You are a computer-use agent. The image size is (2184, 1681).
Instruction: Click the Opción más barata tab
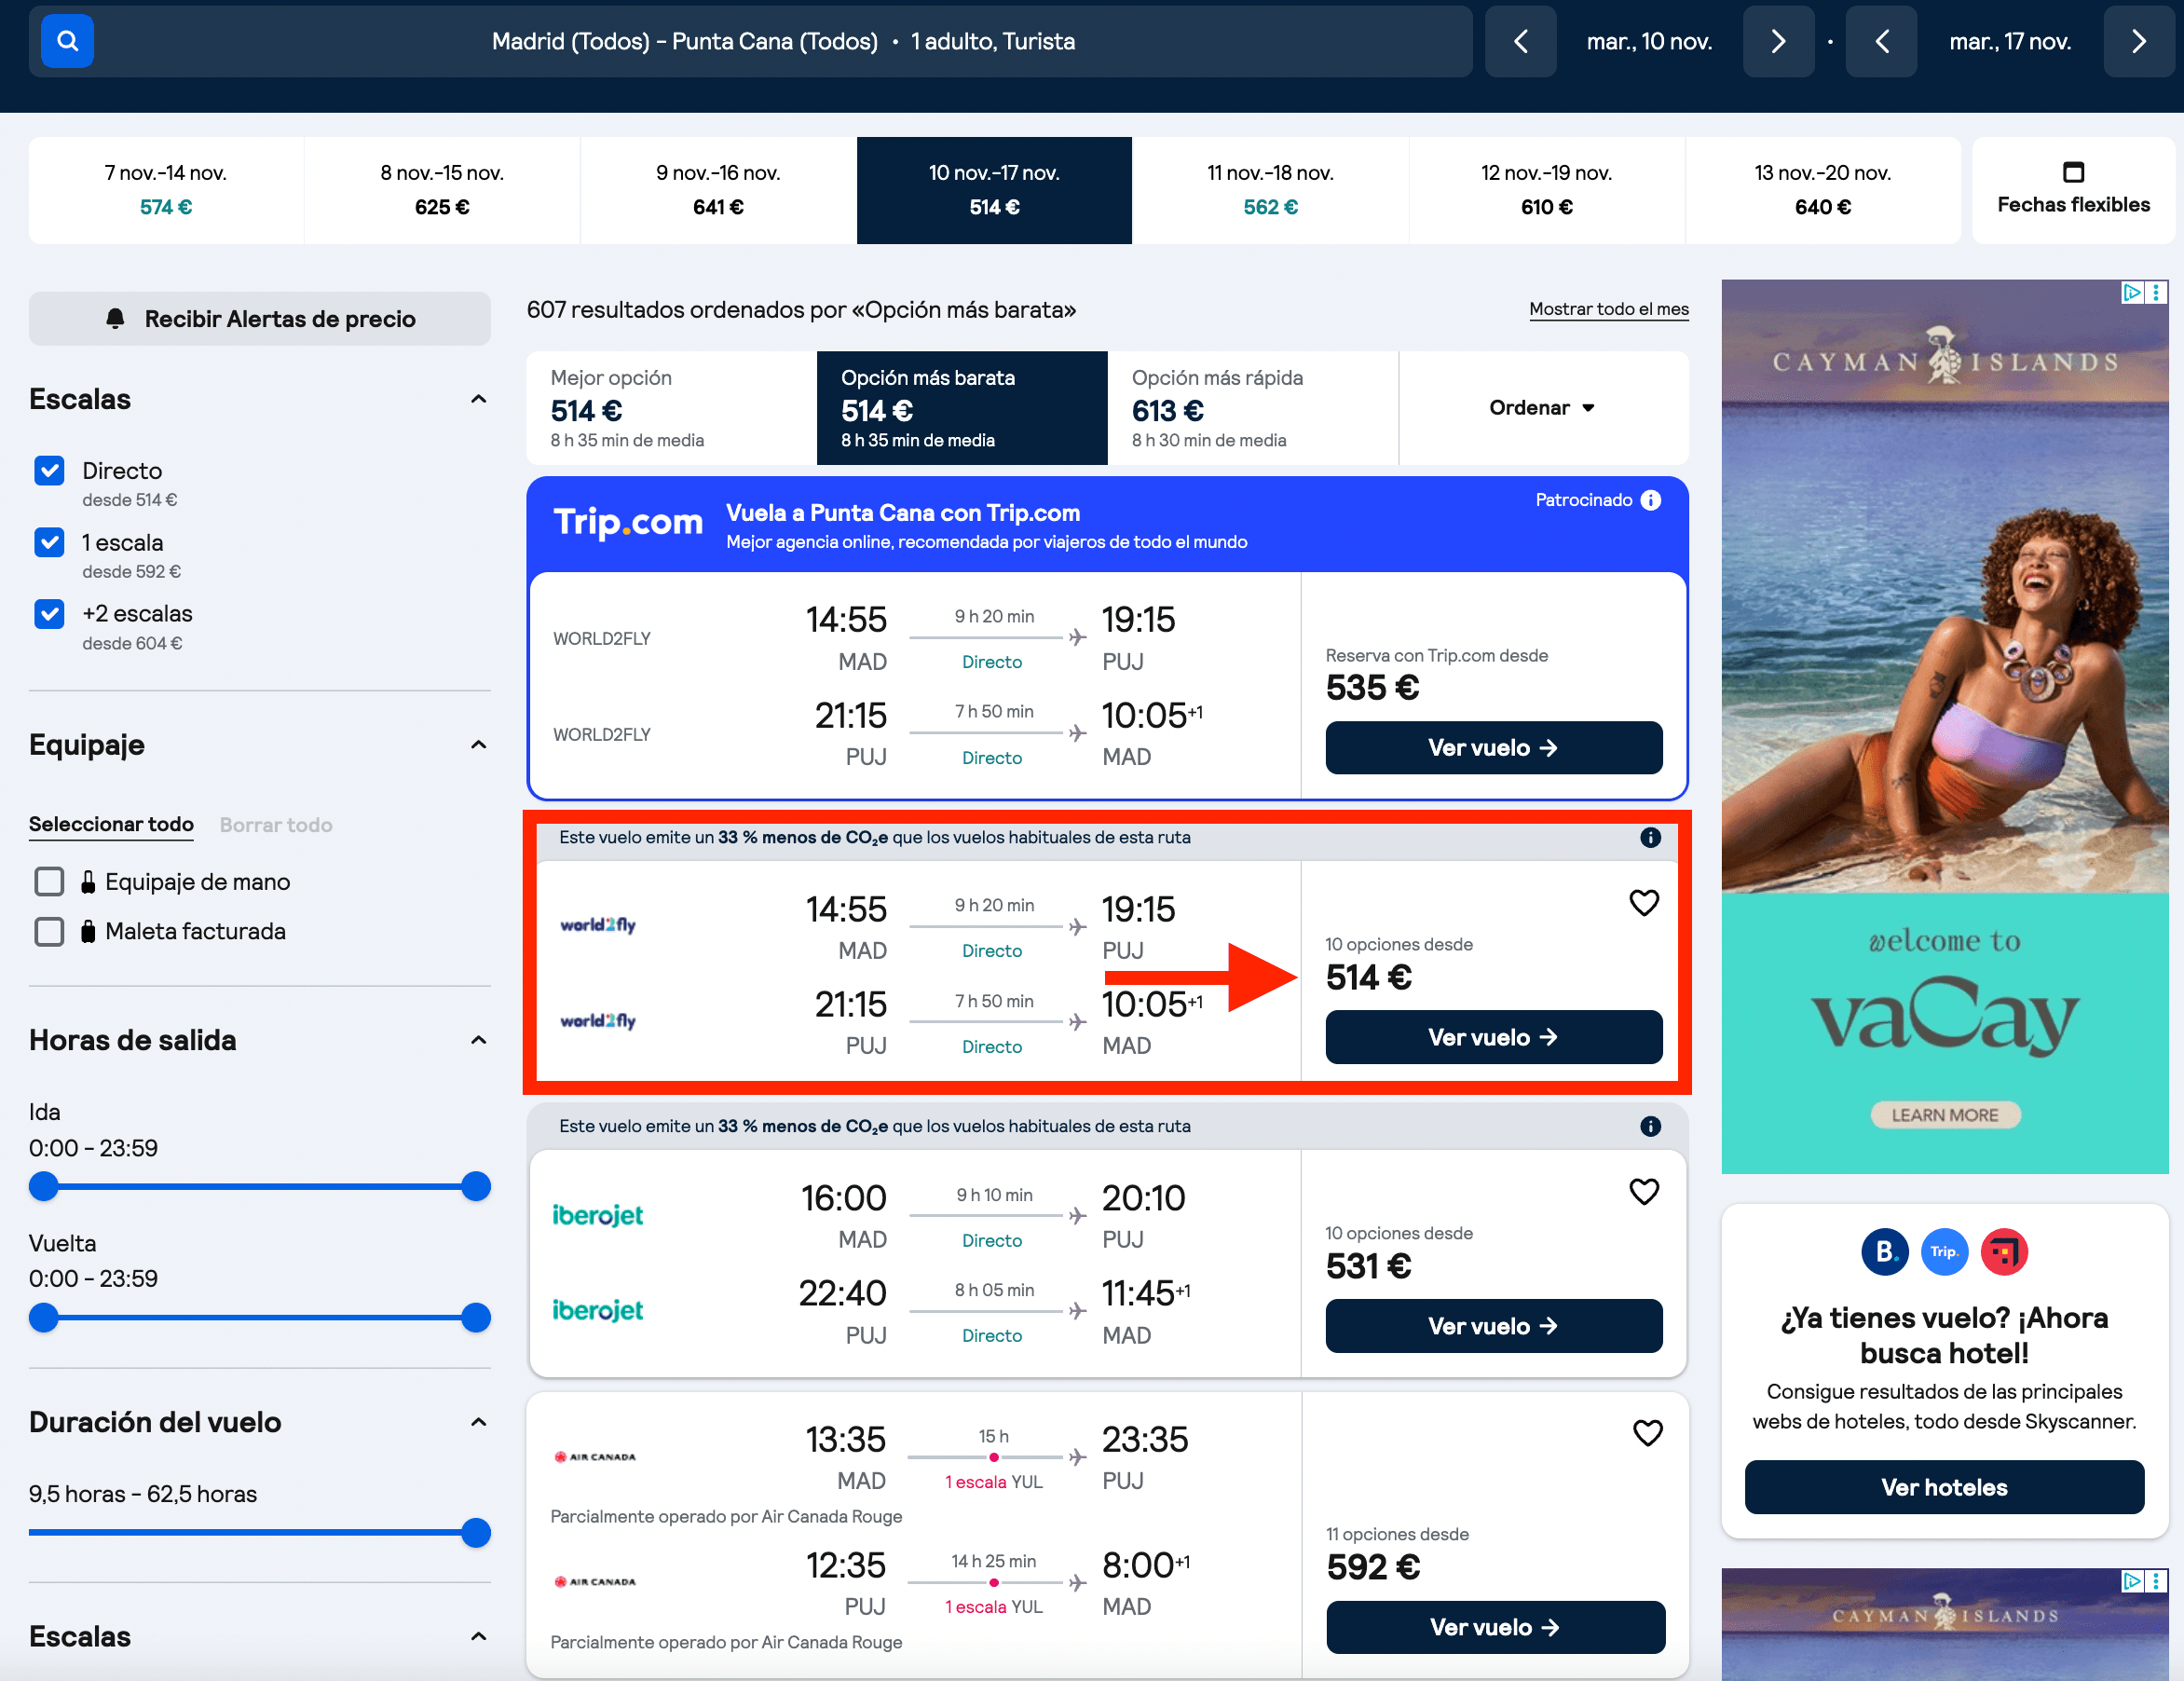click(x=962, y=408)
